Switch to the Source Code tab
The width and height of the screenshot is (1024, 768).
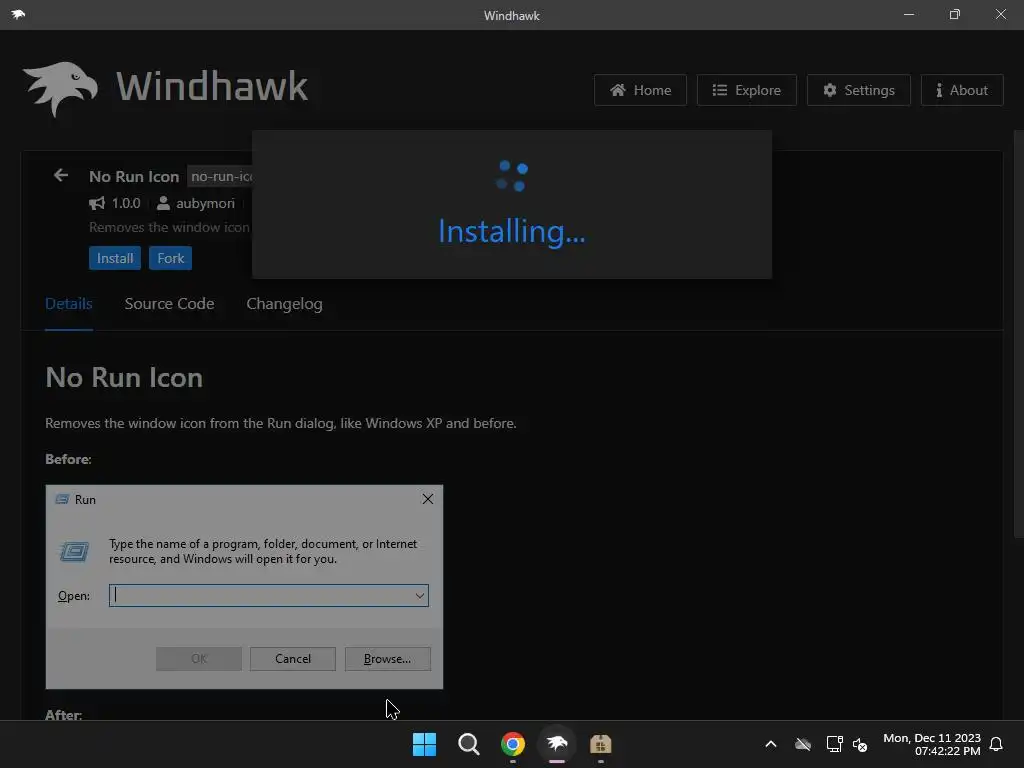[169, 304]
